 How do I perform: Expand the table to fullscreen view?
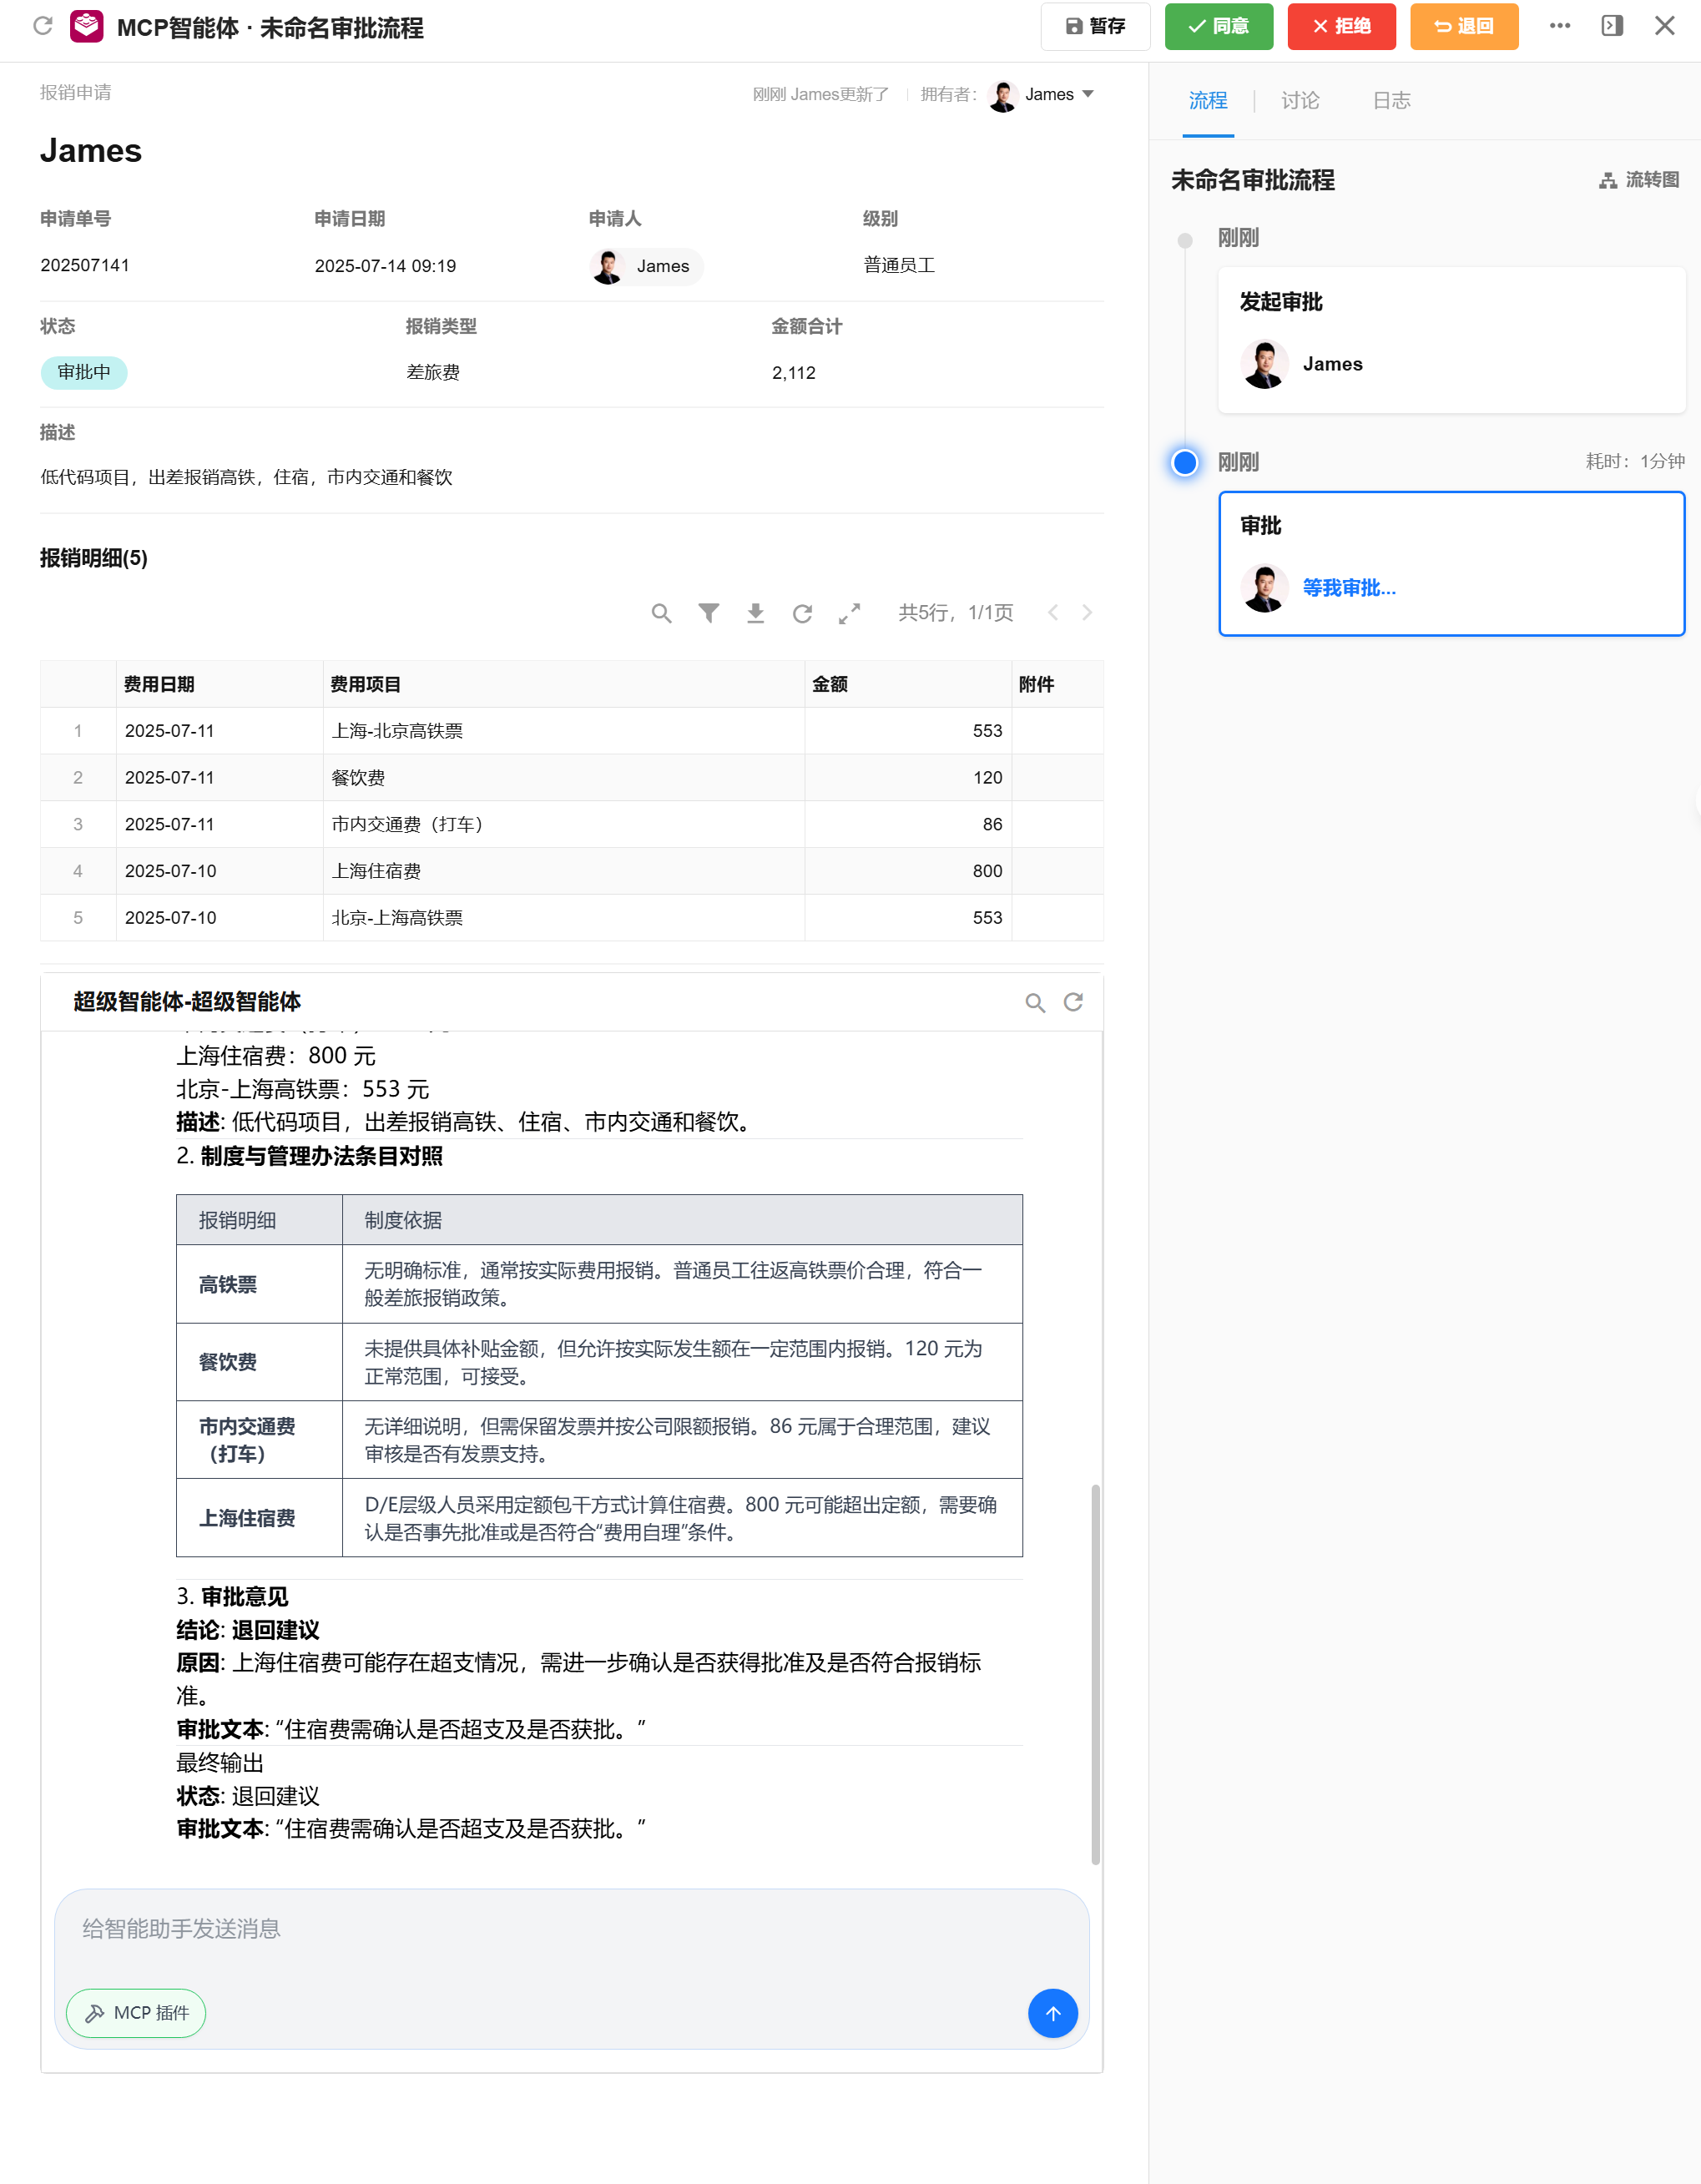coord(850,613)
